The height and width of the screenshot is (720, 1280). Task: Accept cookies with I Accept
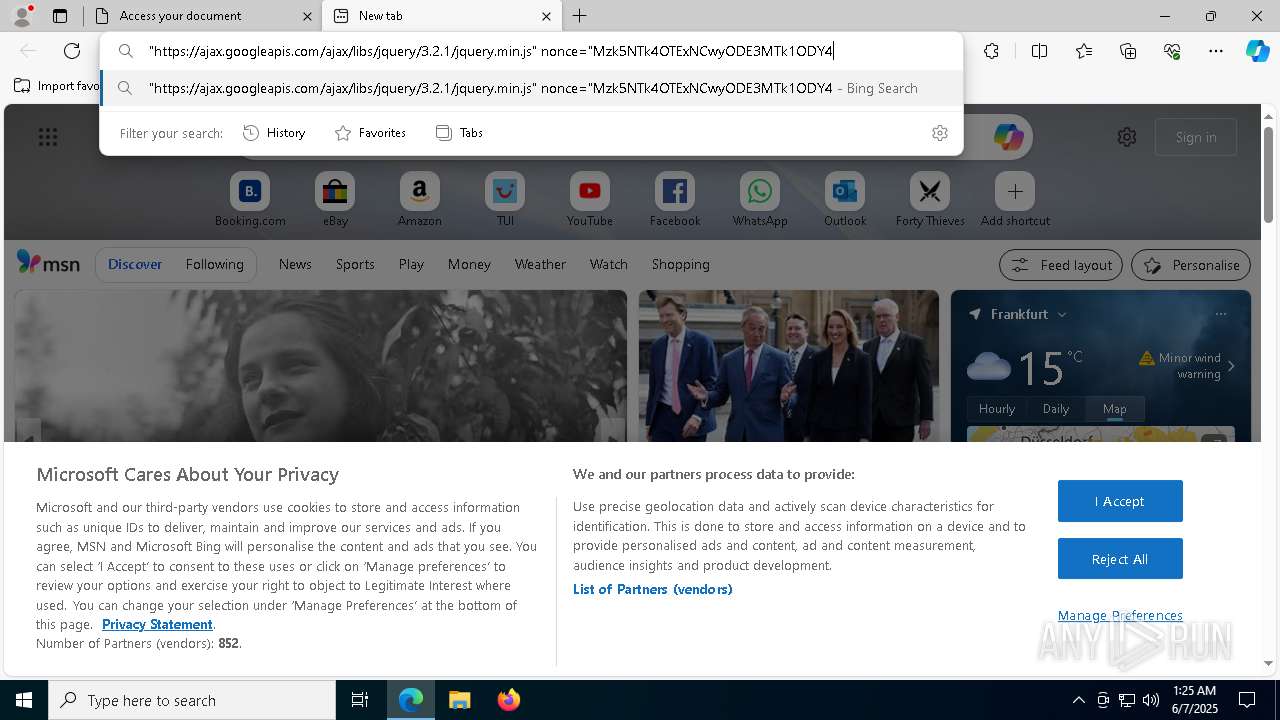(x=1120, y=501)
